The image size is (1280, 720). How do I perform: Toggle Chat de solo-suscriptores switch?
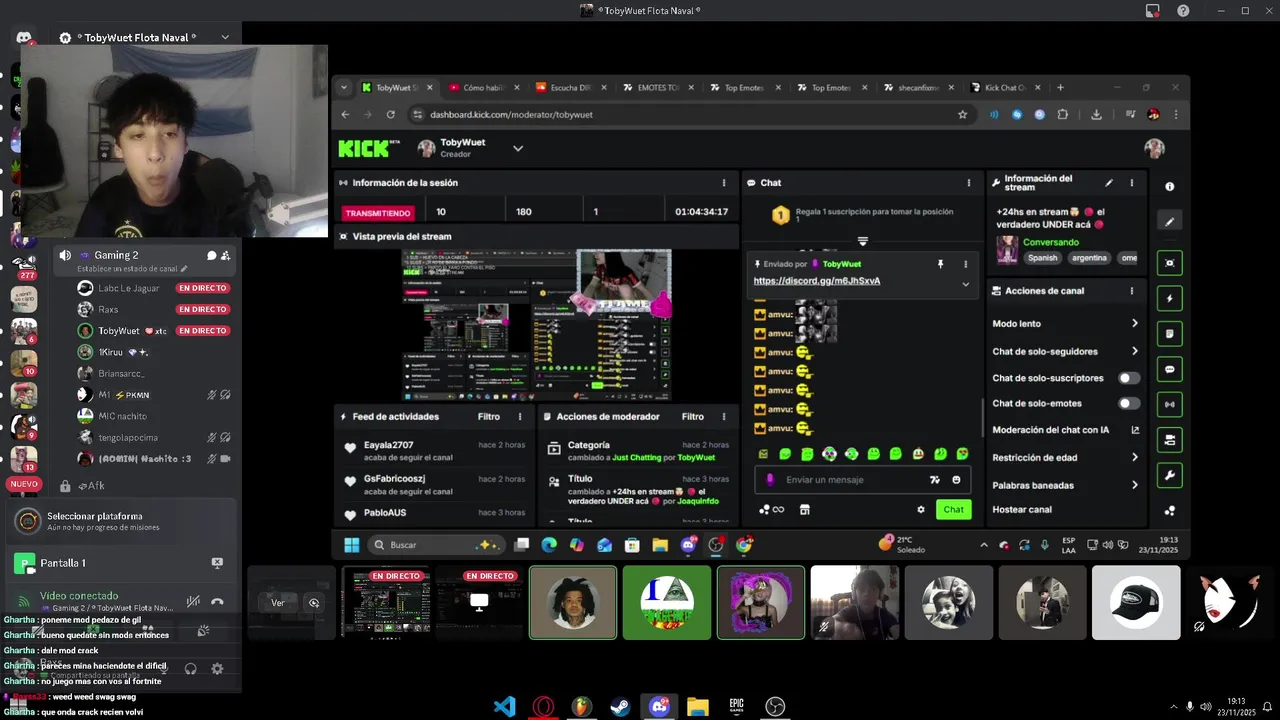[x=1129, y=378]
